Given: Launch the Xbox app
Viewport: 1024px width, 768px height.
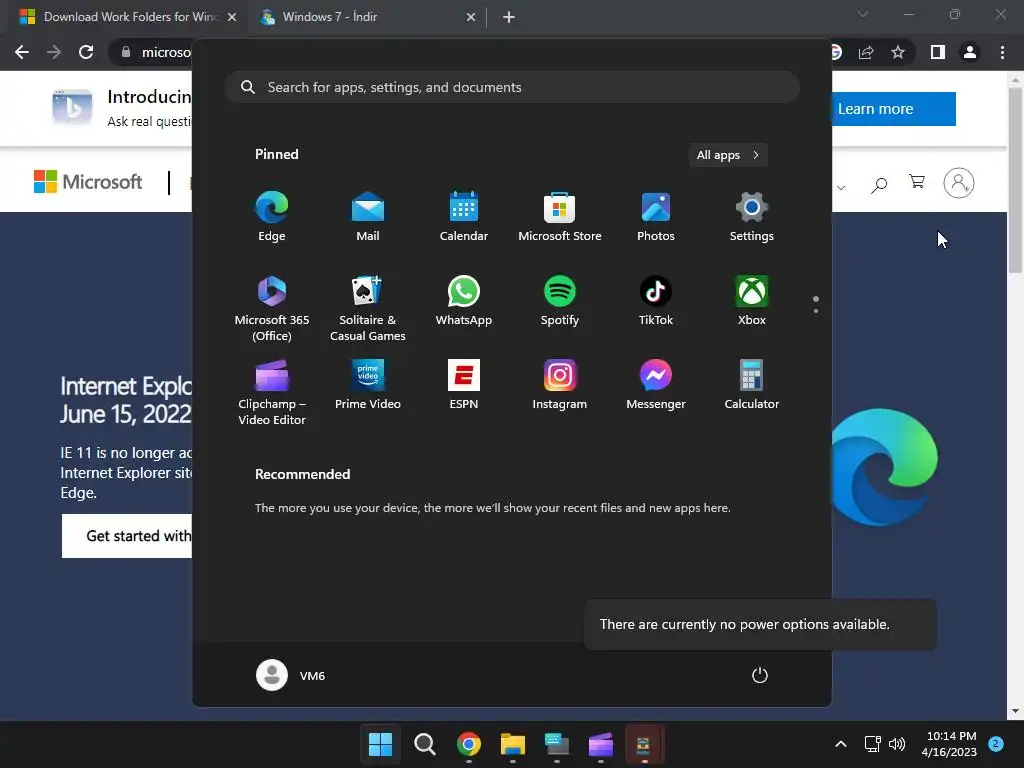Looking at the screenshot, I should pyautogui.click(x=752, y=301).
